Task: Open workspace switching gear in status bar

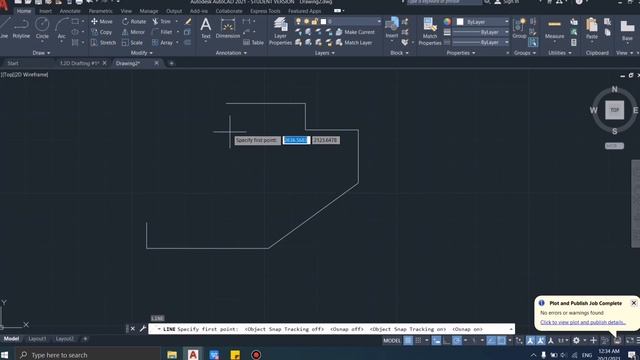Action: (576, 340)
